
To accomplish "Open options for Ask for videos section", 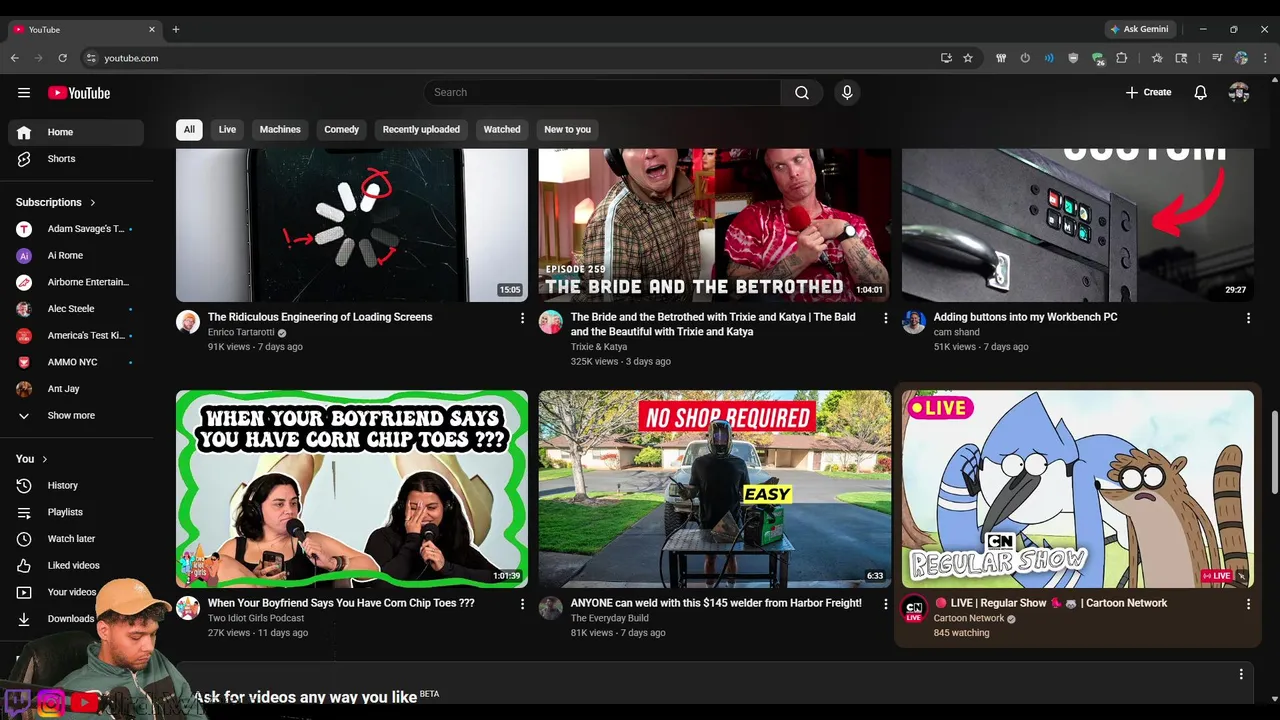I will pos(1241,674).
